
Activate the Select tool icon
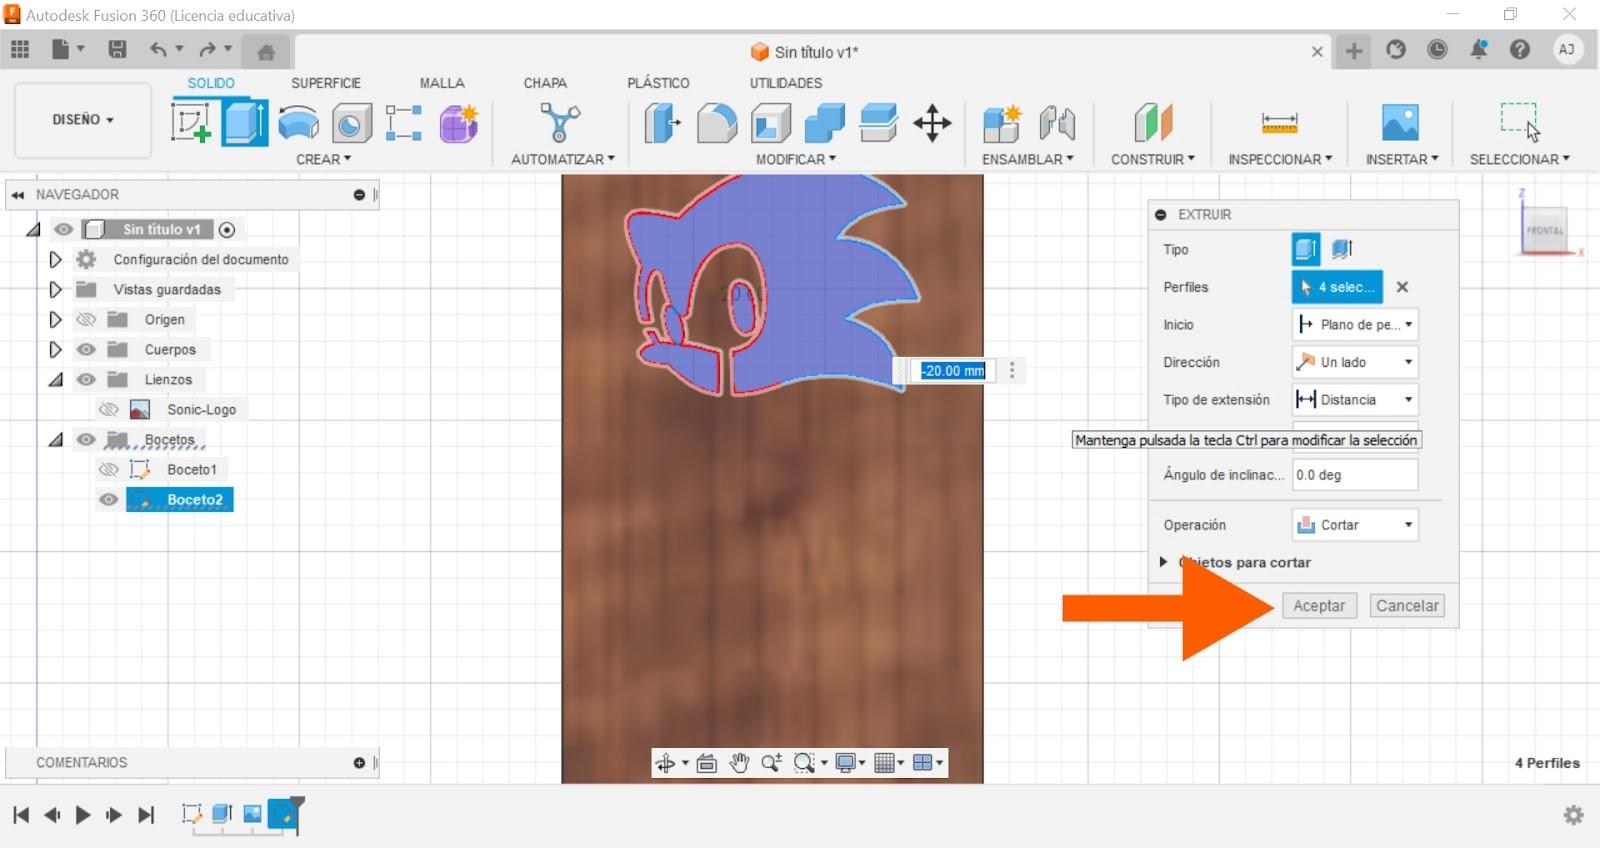point(1520,122)
